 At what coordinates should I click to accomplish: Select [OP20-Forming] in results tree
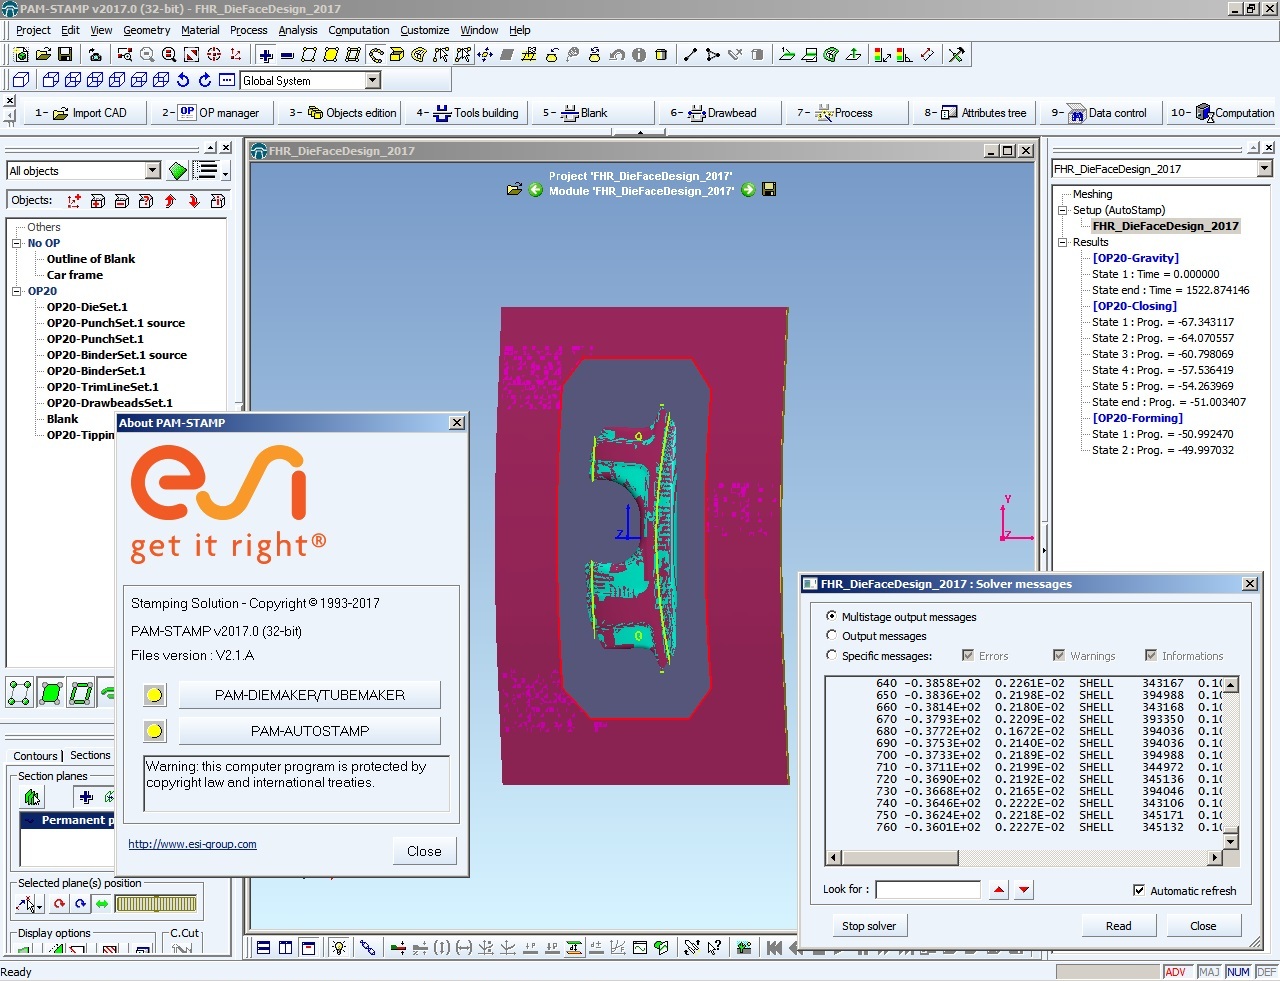pos(1137,418)
